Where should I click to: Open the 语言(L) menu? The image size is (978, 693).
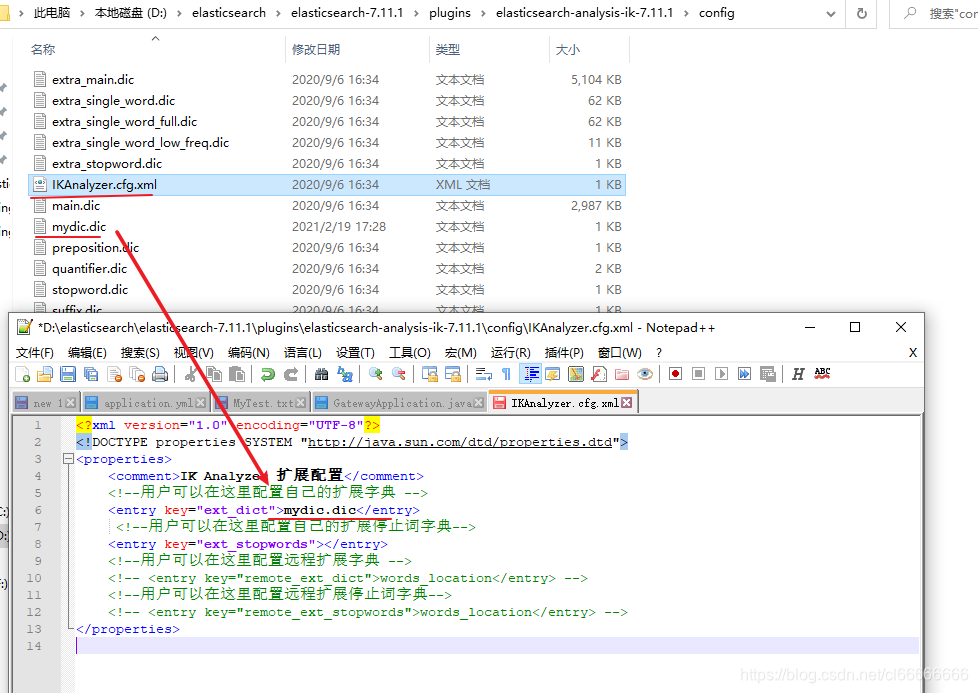pos(303,352)
